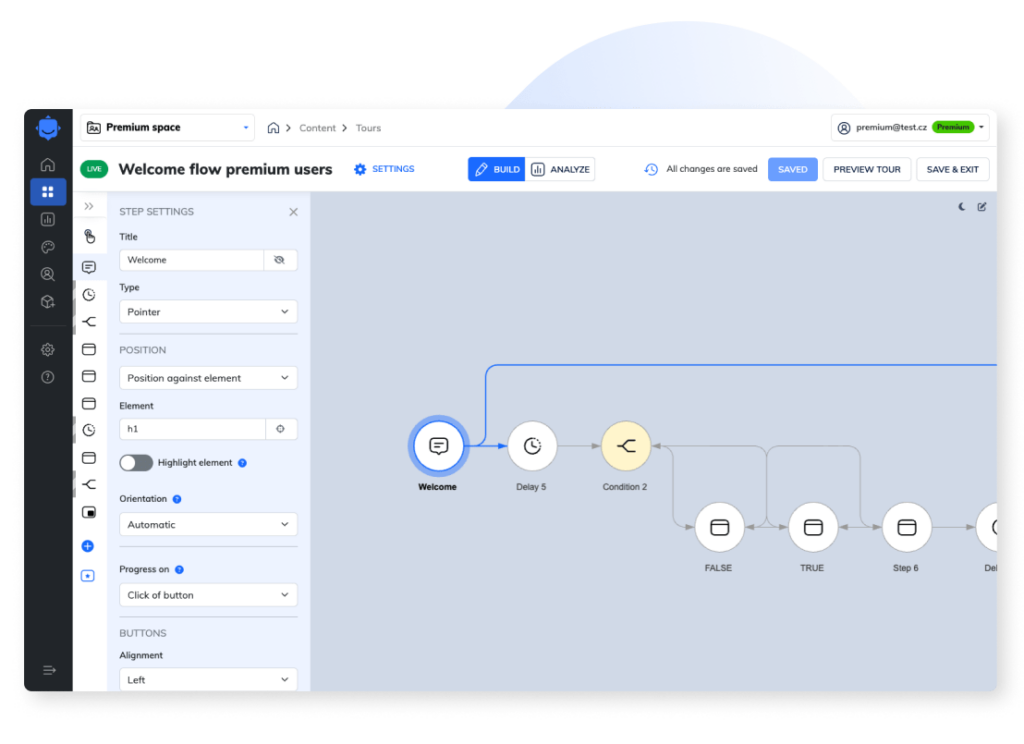Toggle dark mode moon icon
This screenshot has height=744, width=1024.
[962, 207]
